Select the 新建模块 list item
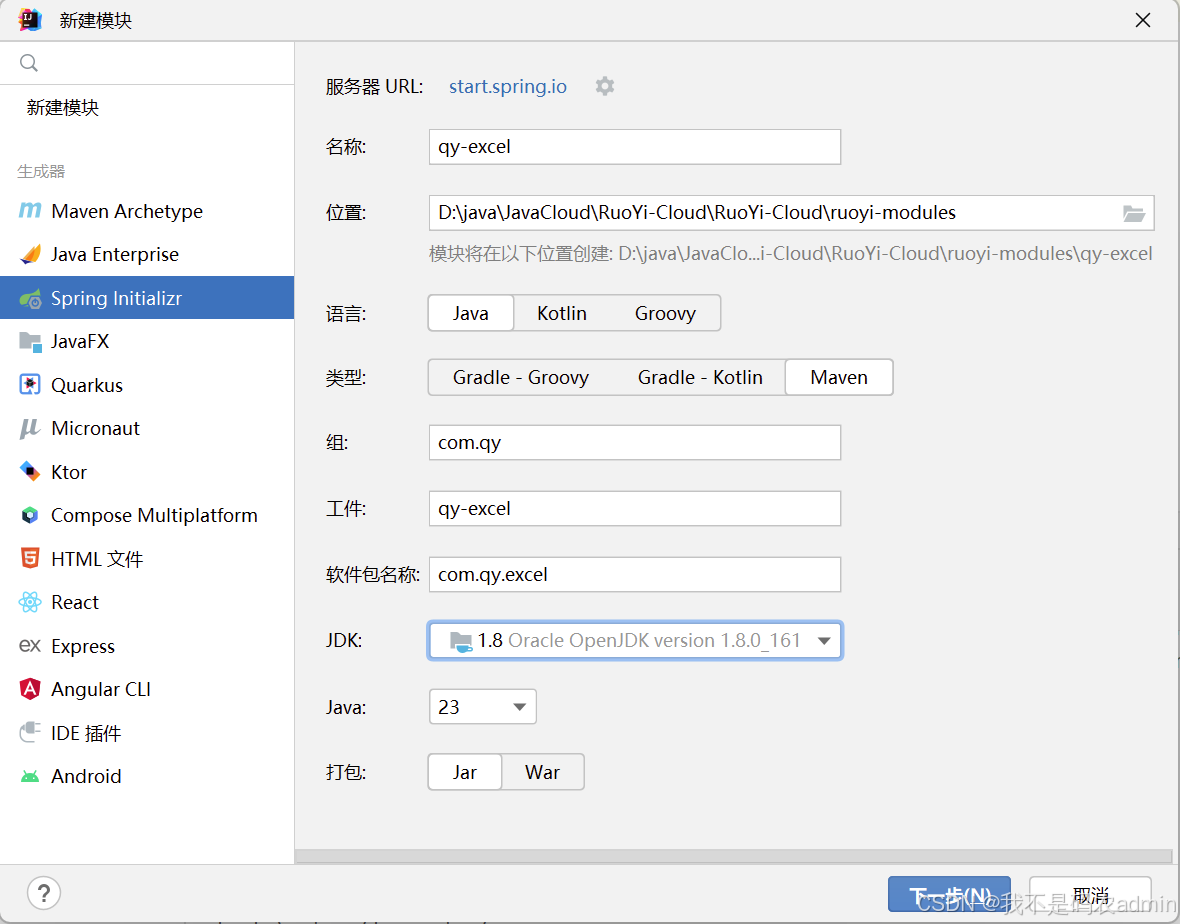Screen dimensions: 1180x924 [x=147, y=108]
